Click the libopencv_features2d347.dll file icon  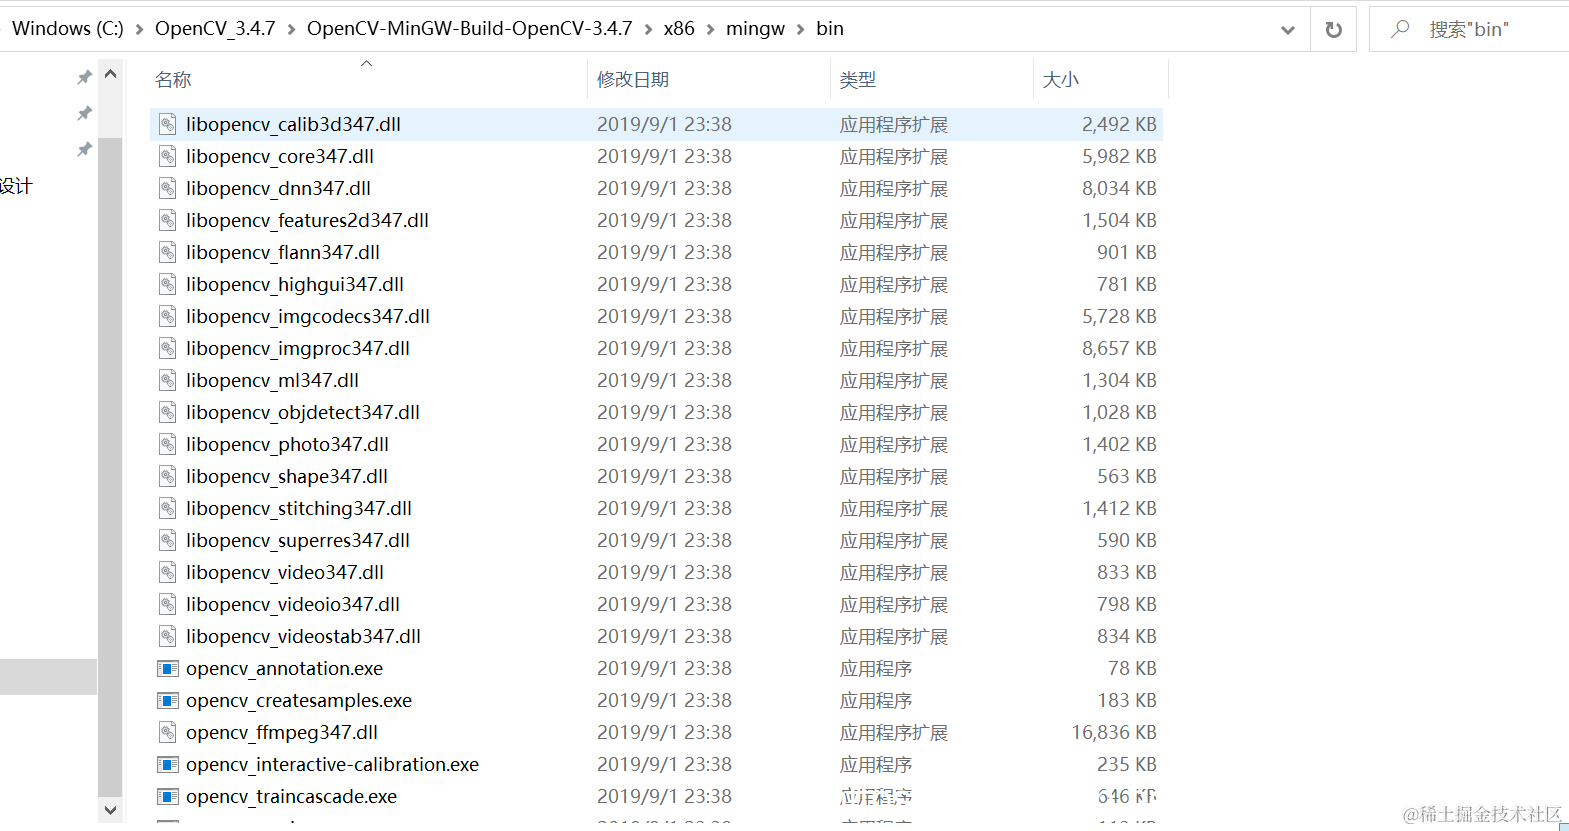[168, 220]
